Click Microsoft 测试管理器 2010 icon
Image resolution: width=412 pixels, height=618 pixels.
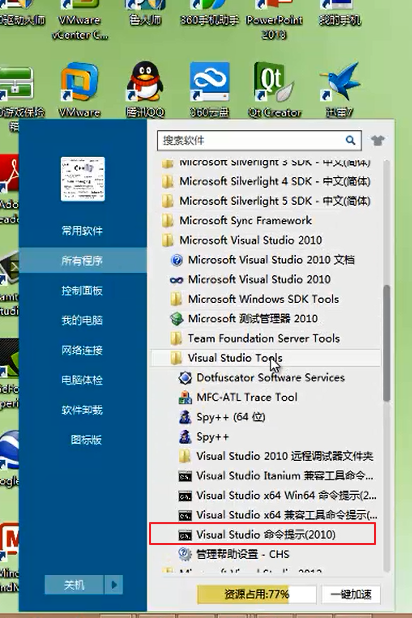pyautogui.click(x=177, y=319)
